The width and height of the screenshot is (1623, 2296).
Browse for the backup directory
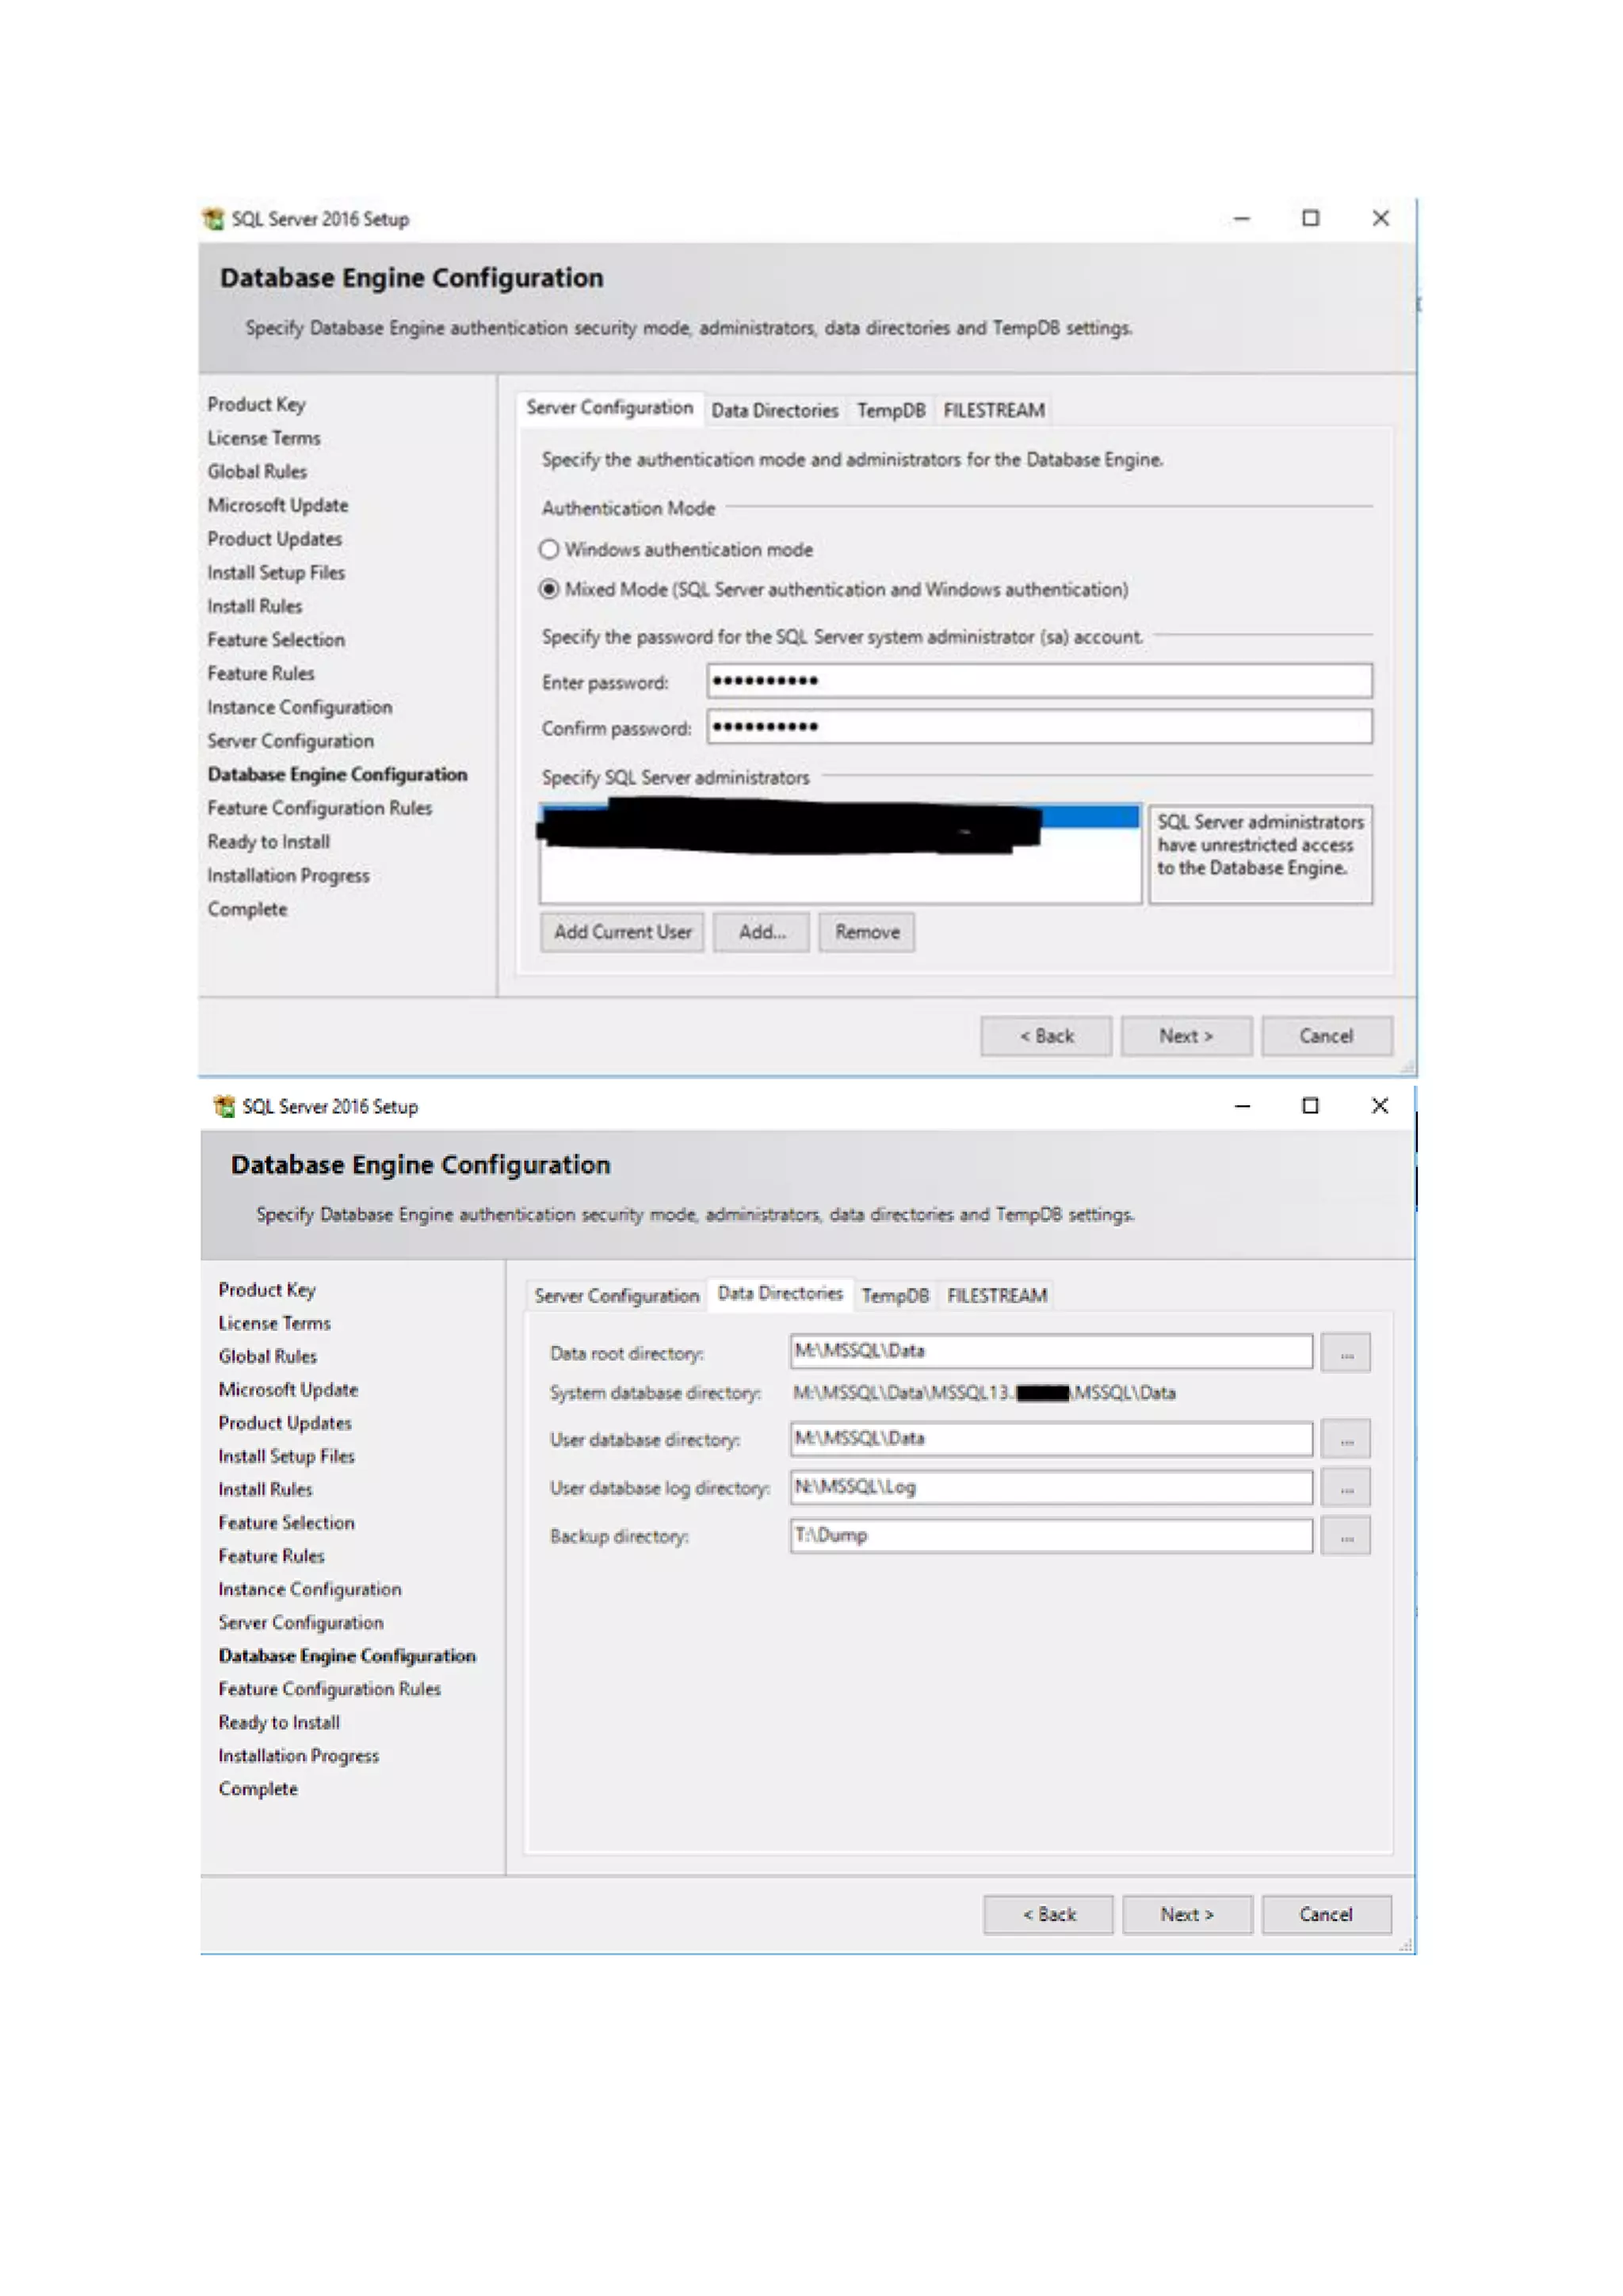pos(1345,1536)
